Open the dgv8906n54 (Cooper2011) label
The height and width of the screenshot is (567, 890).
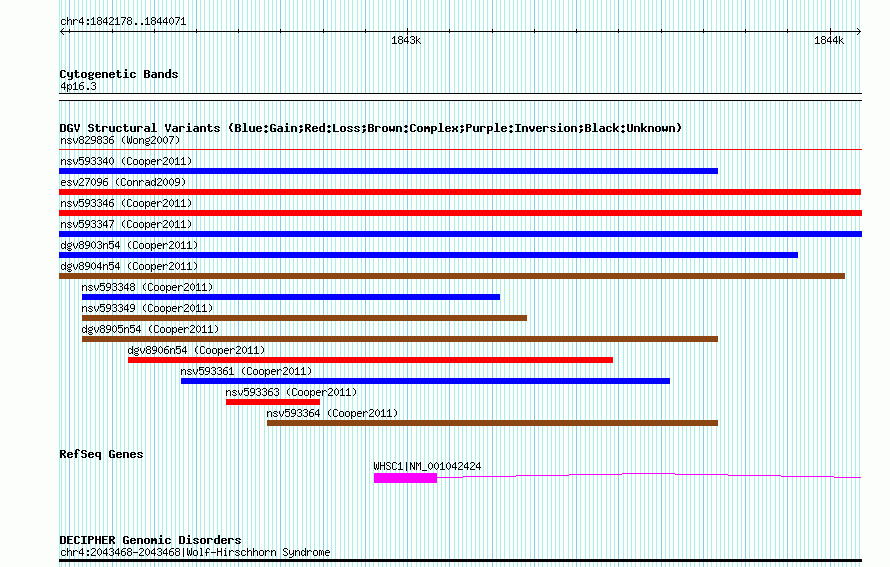pos(196,350)
